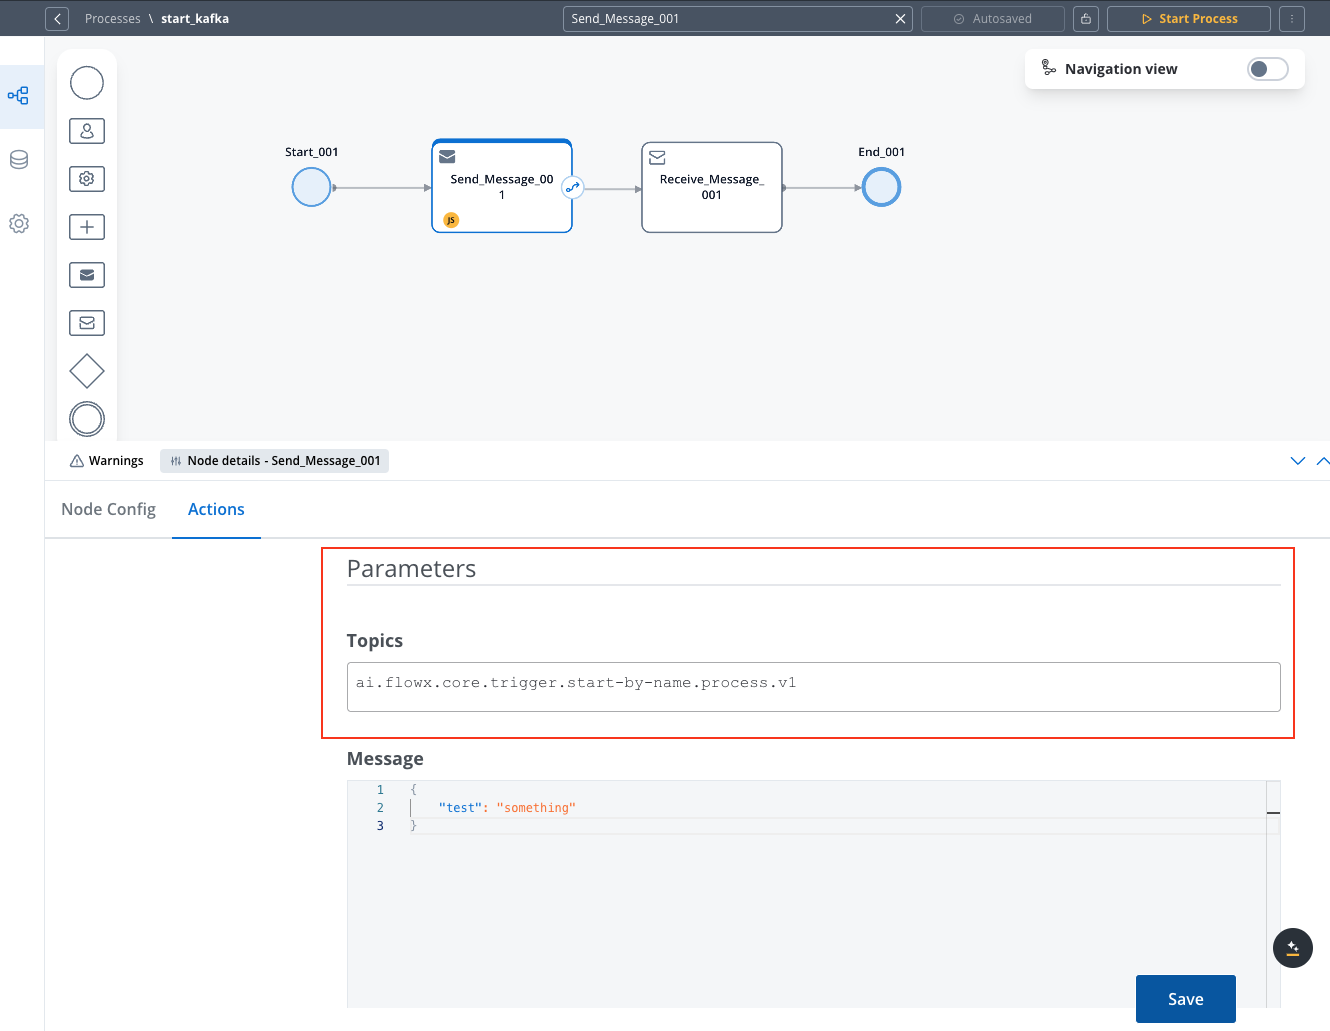Click the JS badge on Send_Message_001

[451, 220]
